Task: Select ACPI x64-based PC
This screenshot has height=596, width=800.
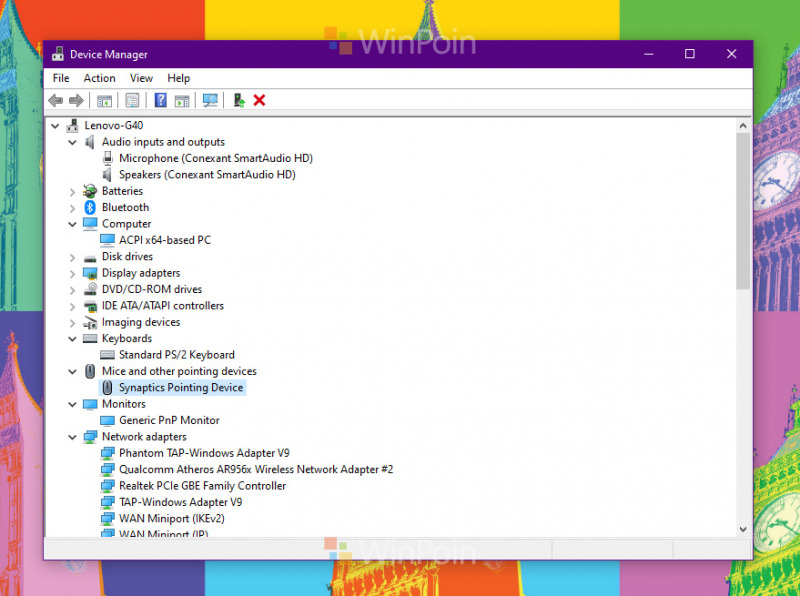Action: [165, 240]
